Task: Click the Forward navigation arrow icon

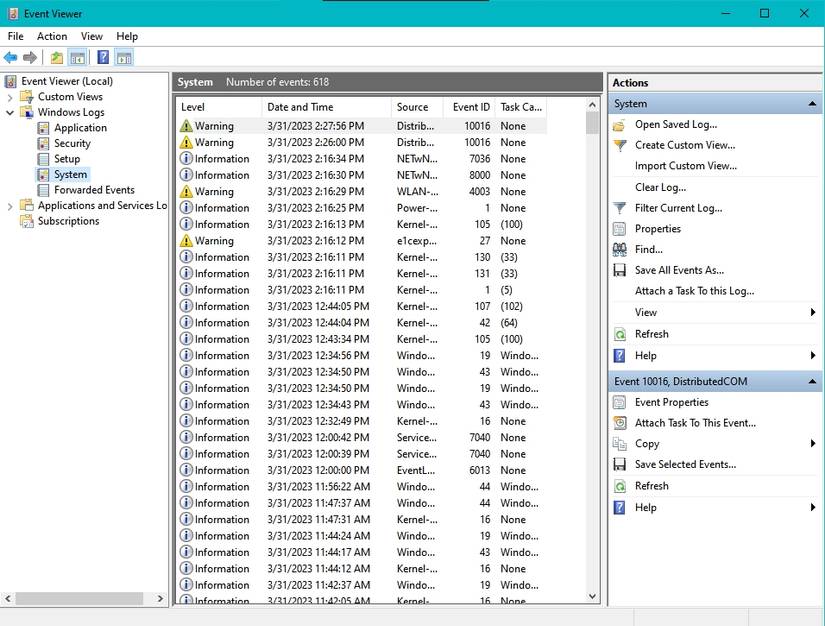Action: [x=28, y=57]
